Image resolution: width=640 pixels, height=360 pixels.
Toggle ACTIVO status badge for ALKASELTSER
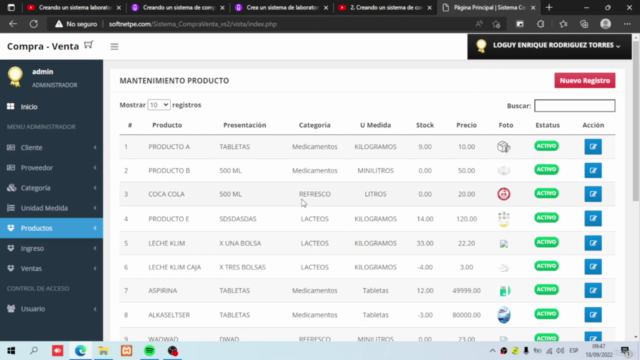546,314
